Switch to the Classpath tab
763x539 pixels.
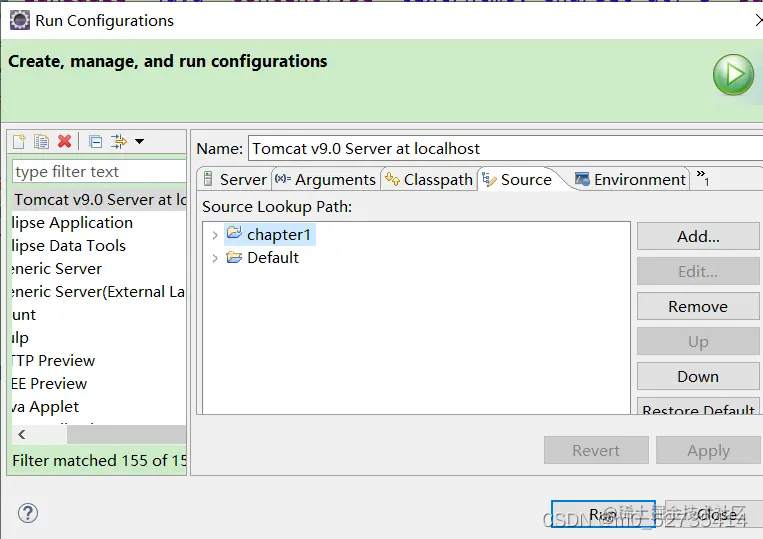point(428,180)
